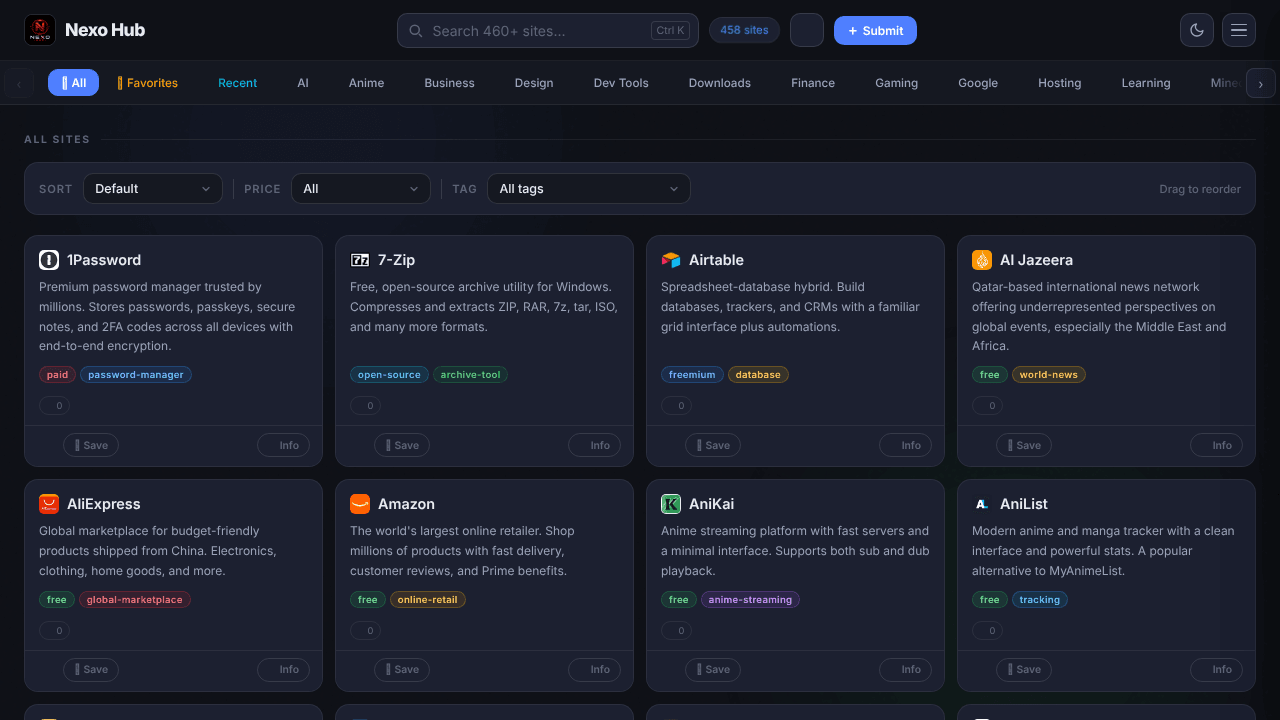Open the Design category tab

(534, 83)
